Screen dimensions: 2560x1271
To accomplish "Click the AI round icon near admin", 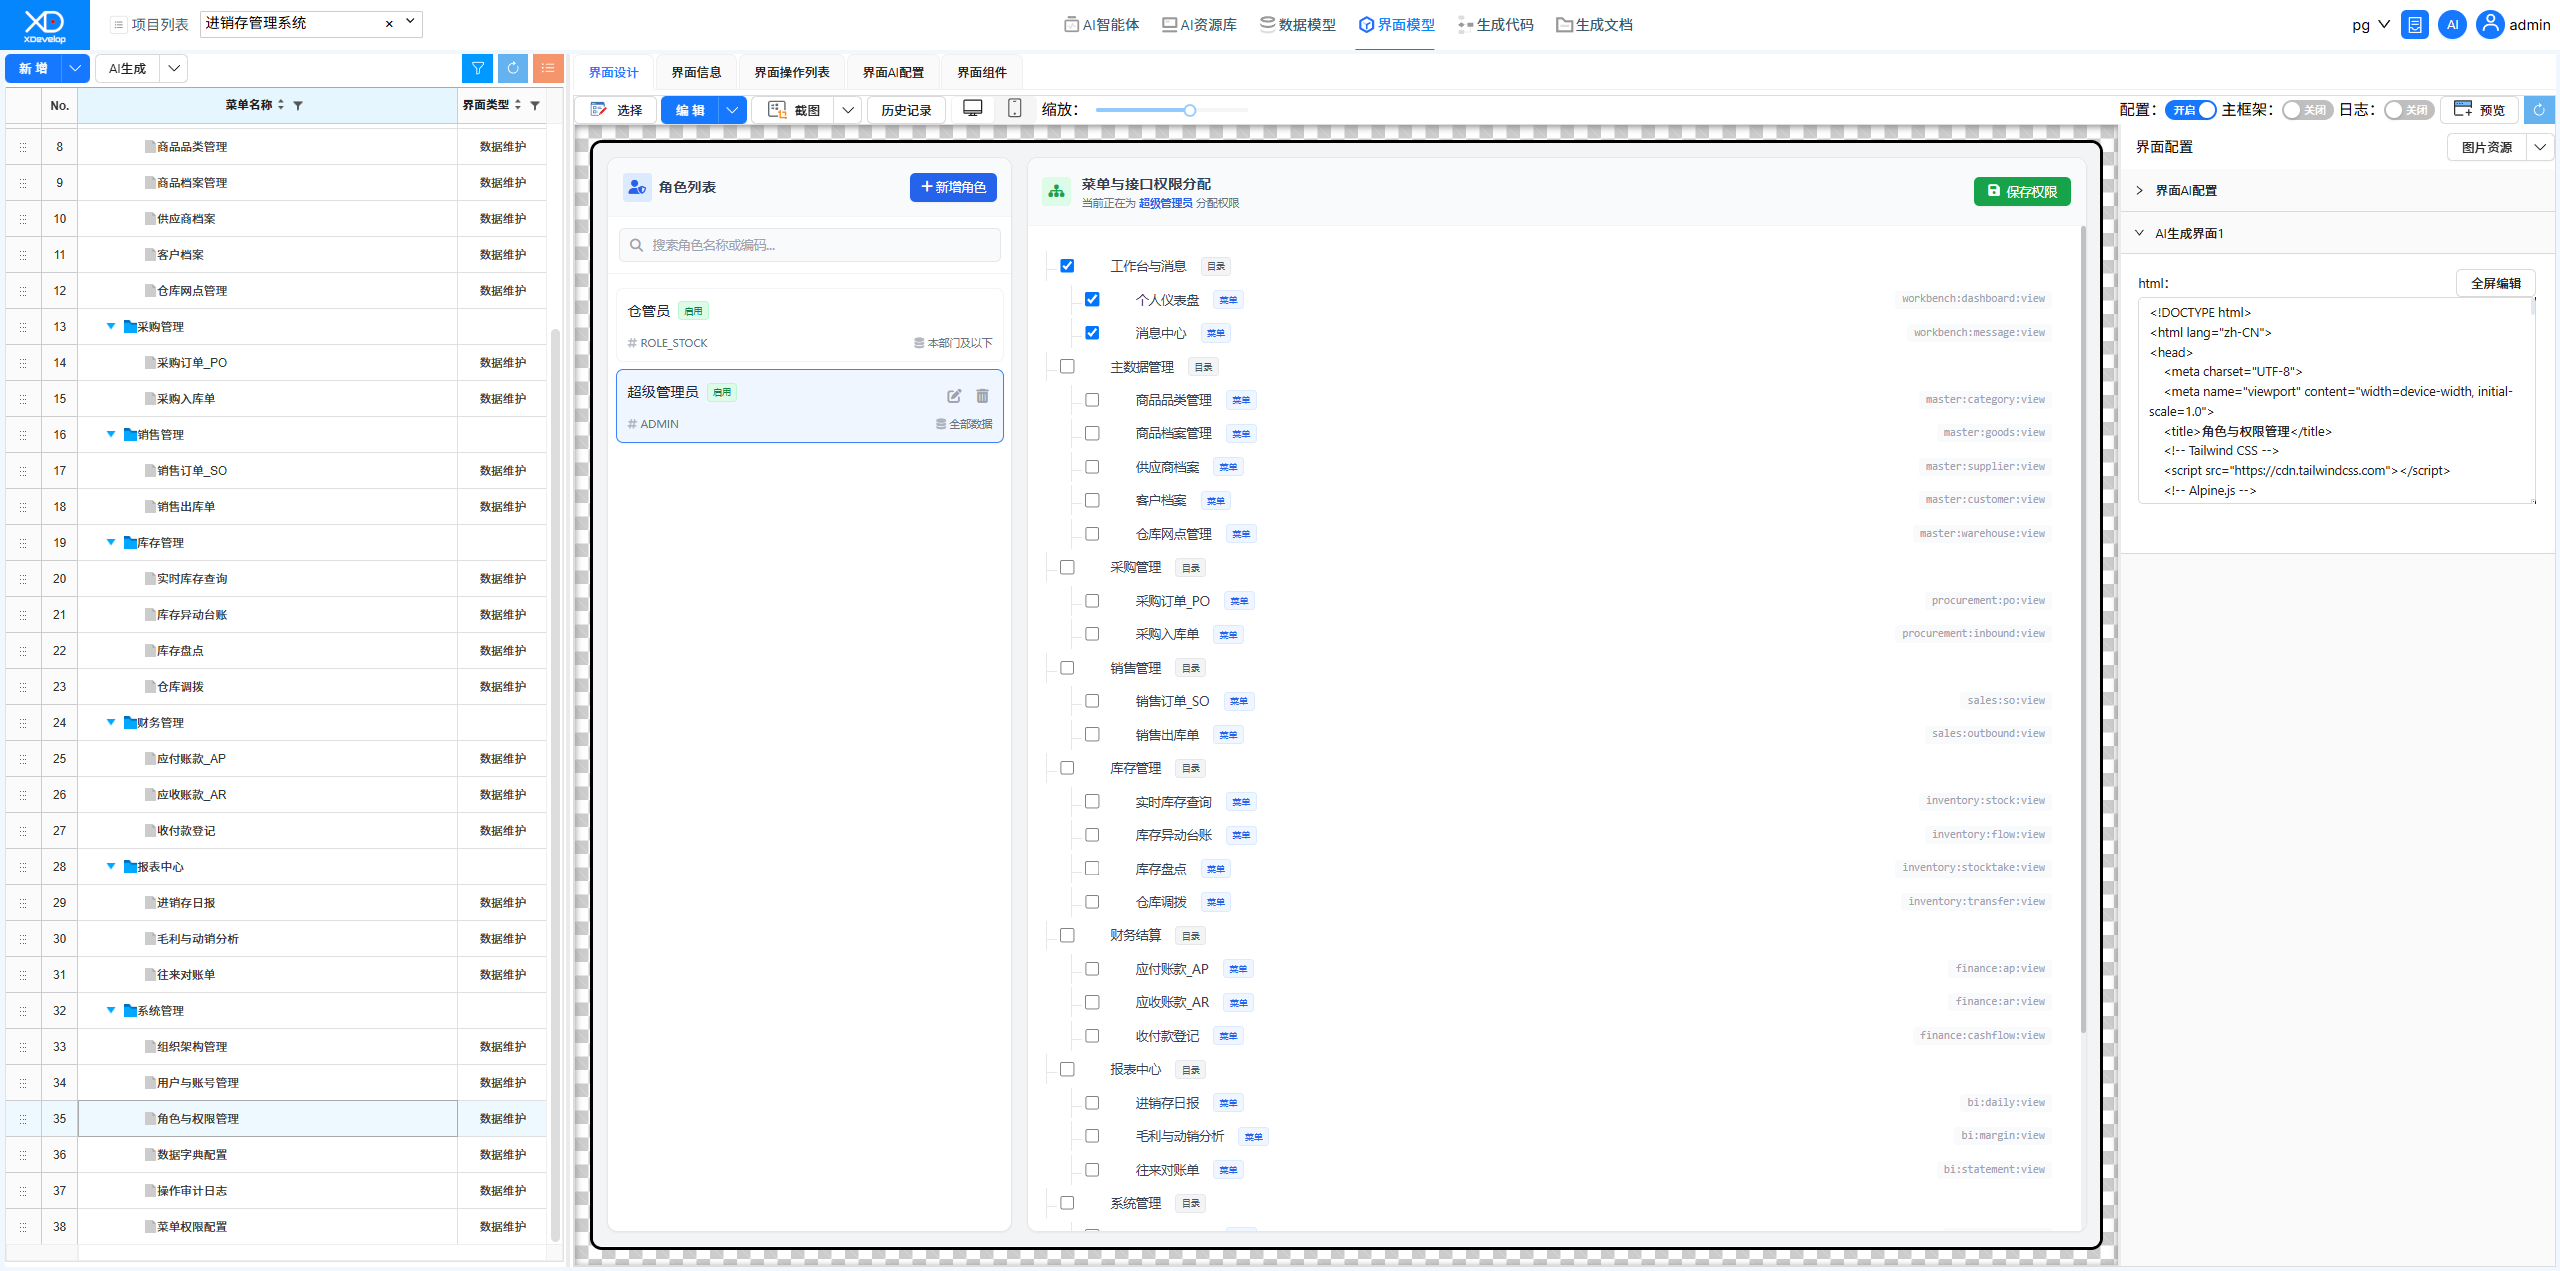I will pyautogui.click(x=2452, y=25).
